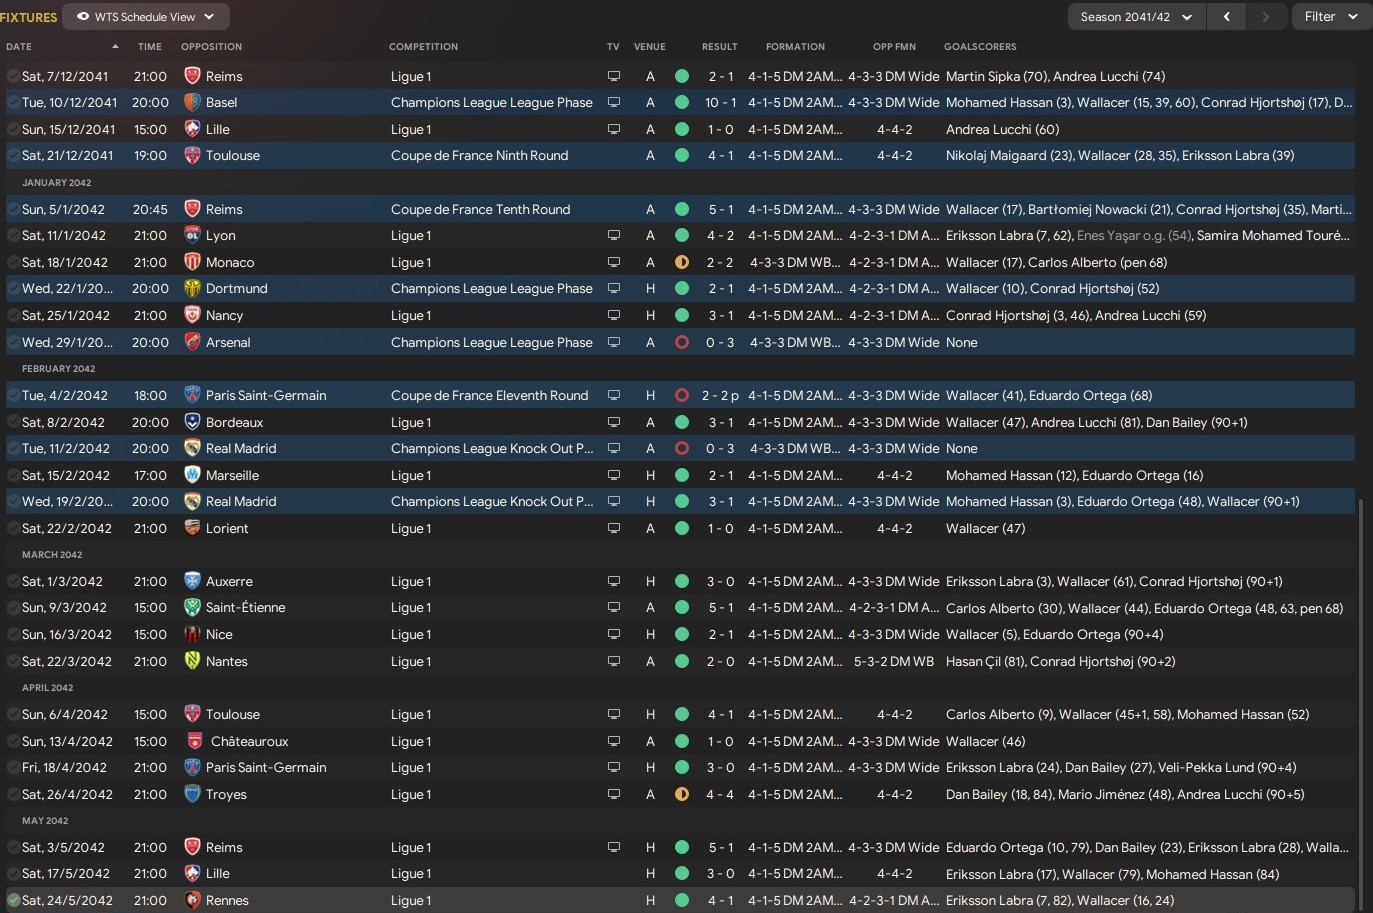Click the Nancy club badge icon
Image resolution: width=1373 pixels, height=913 pixels.
pyautogui.click(x=193, y=315)
